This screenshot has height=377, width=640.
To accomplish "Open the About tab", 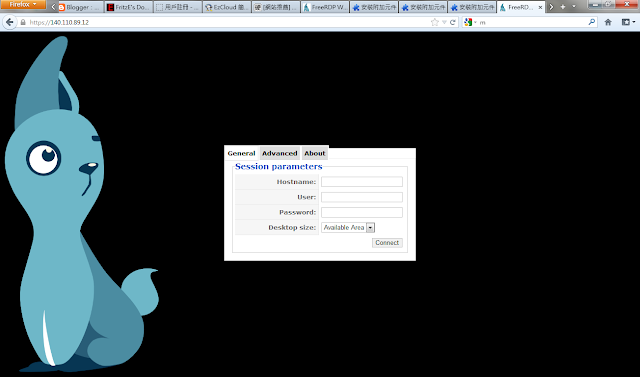I will click(x=315, y=153).
